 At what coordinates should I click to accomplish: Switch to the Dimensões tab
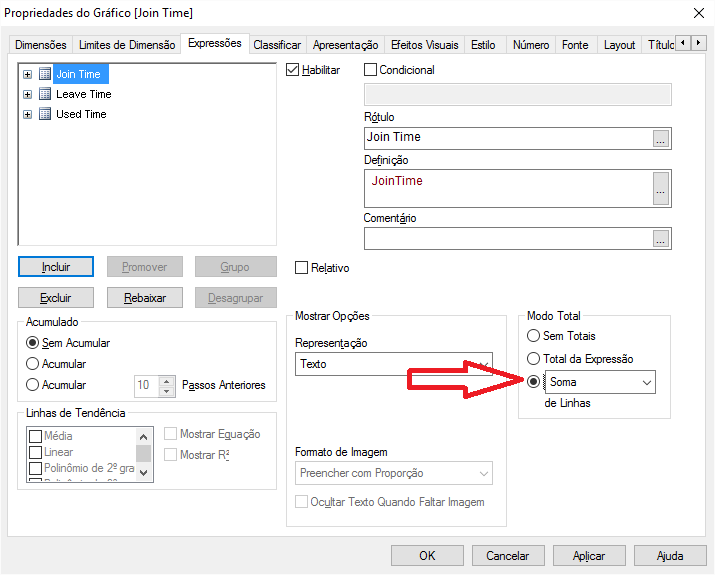point(41,45)
